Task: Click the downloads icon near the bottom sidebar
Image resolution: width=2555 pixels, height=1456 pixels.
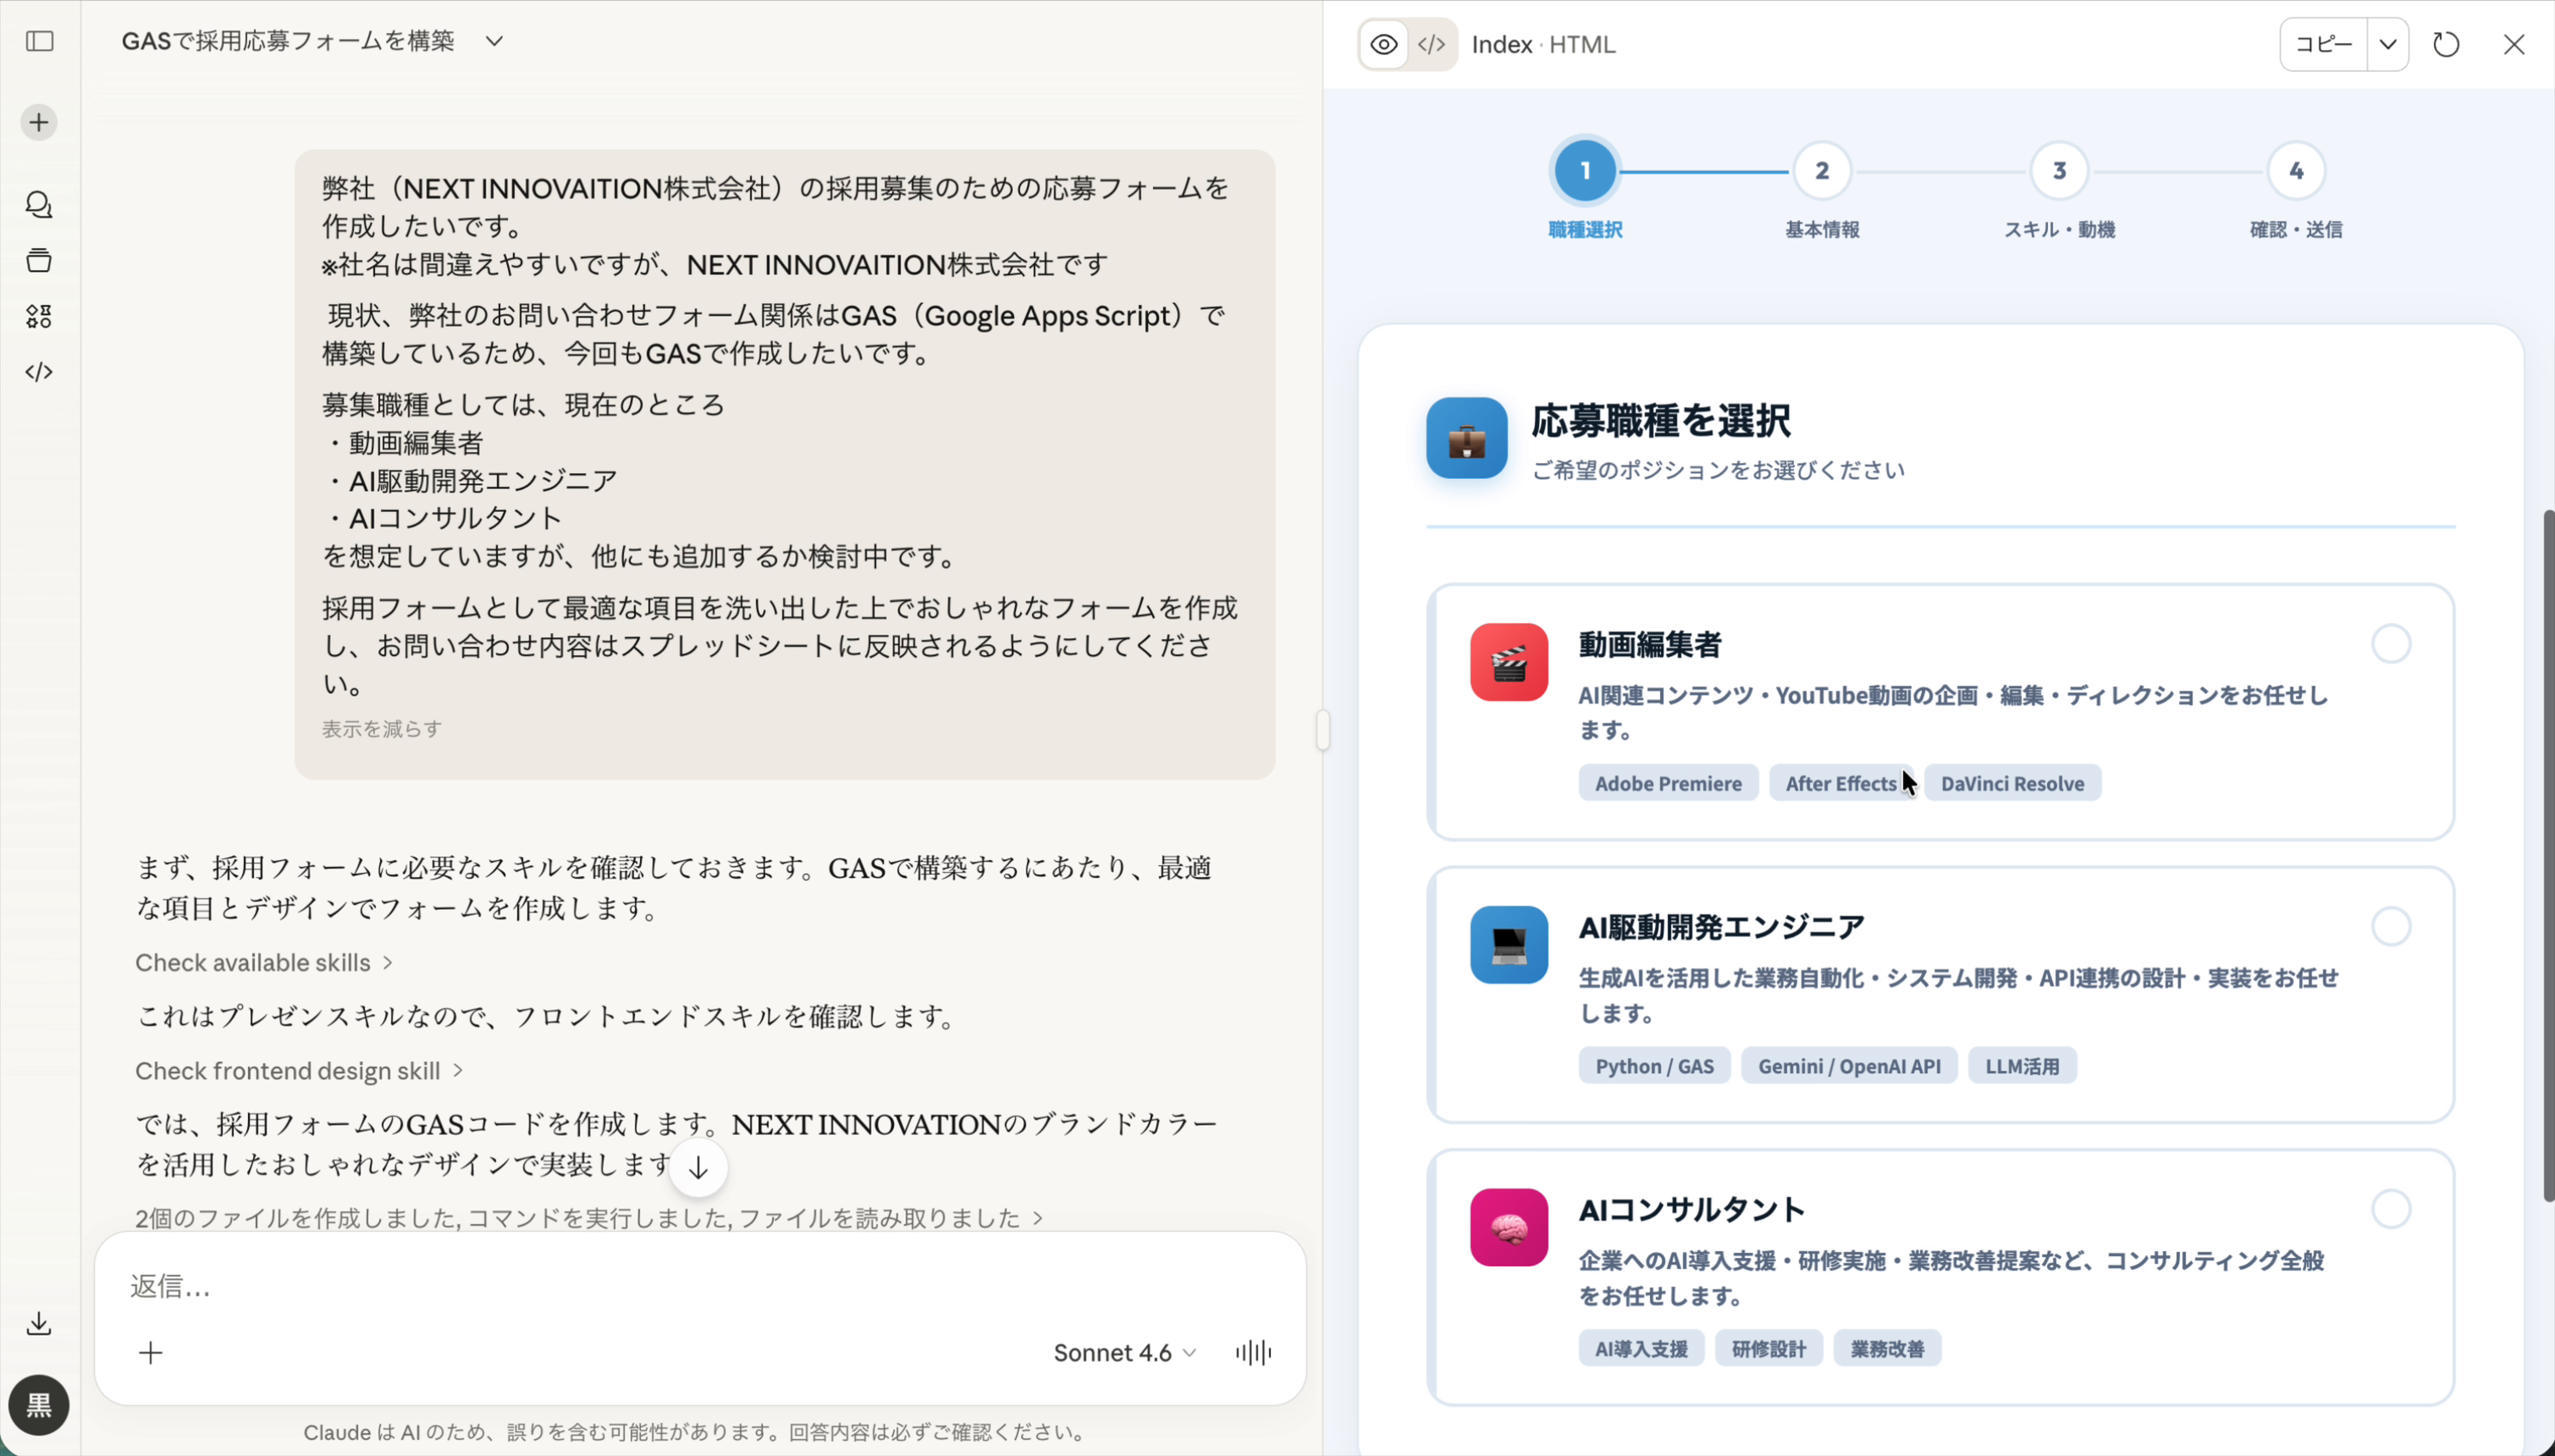Action: [x=38, y=1324]
